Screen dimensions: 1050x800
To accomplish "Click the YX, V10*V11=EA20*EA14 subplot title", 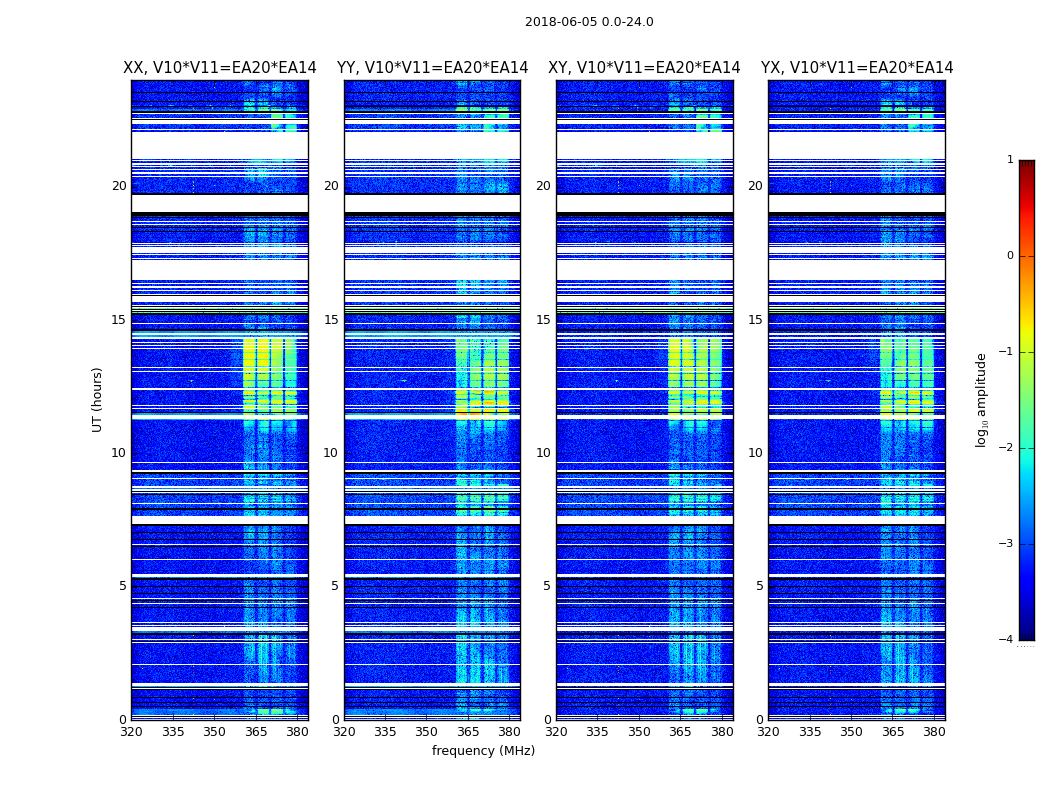I will pyautogui.click(x=857, y=68).
